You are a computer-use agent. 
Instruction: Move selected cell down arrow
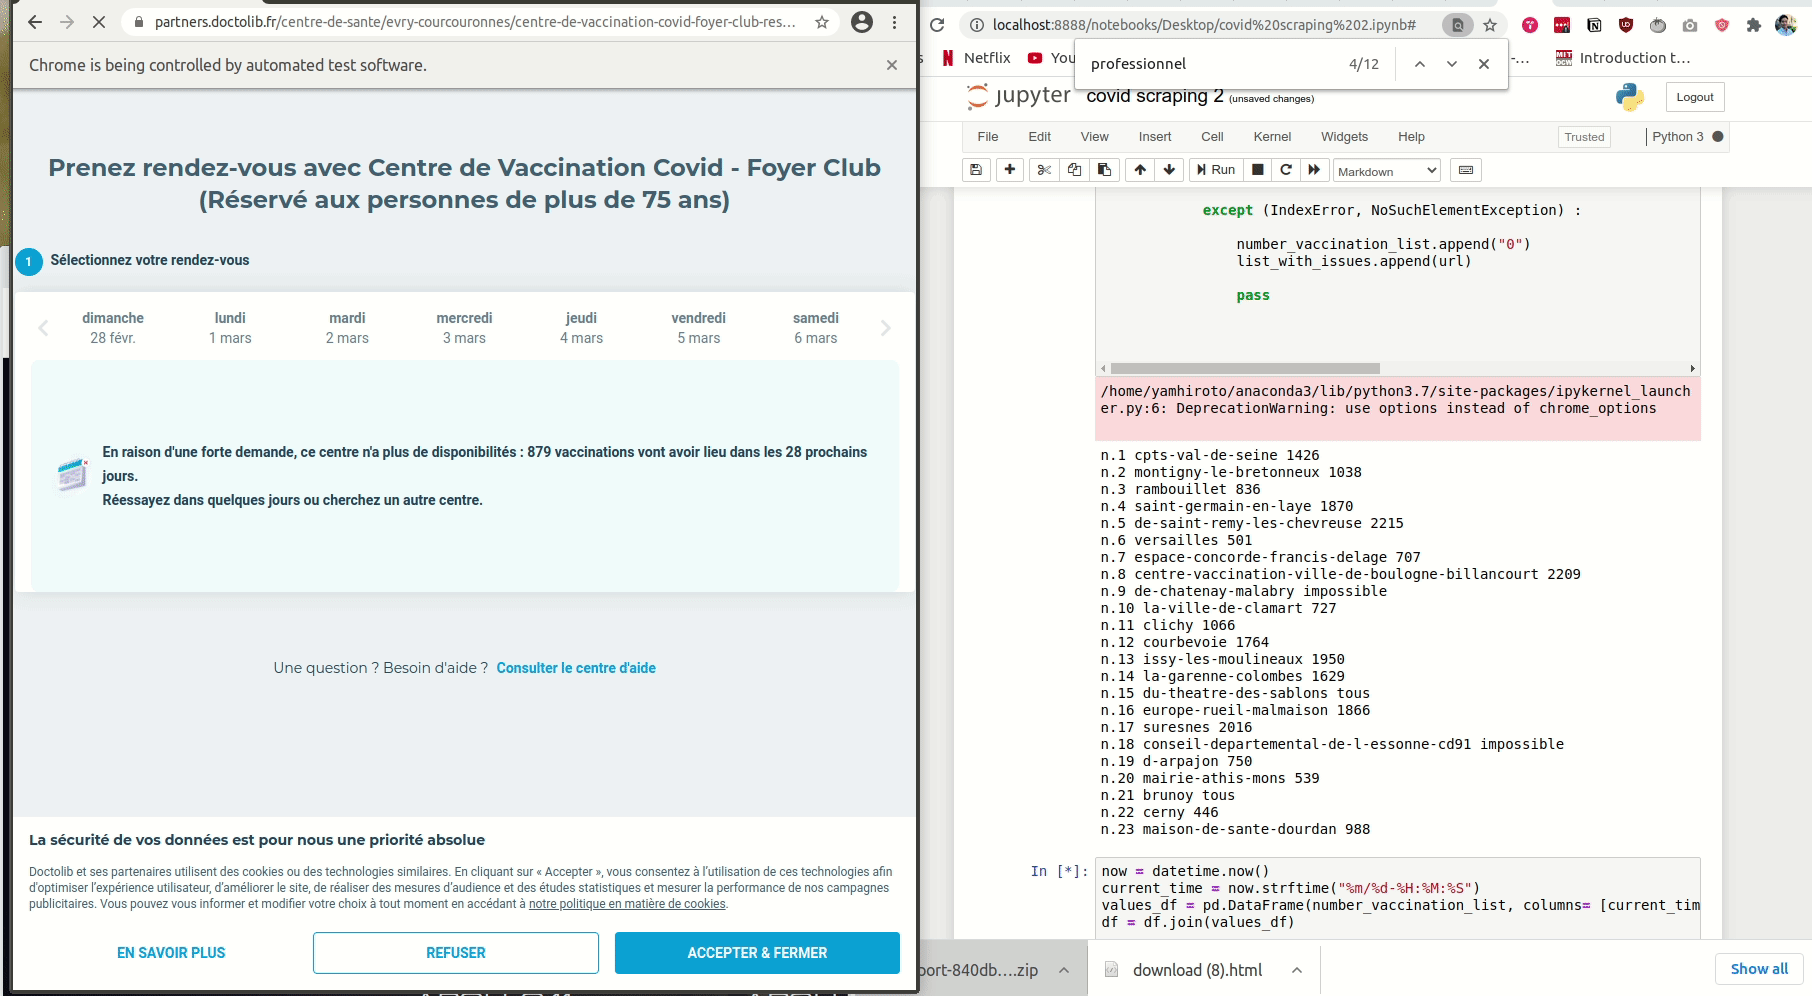[1169, 170]
